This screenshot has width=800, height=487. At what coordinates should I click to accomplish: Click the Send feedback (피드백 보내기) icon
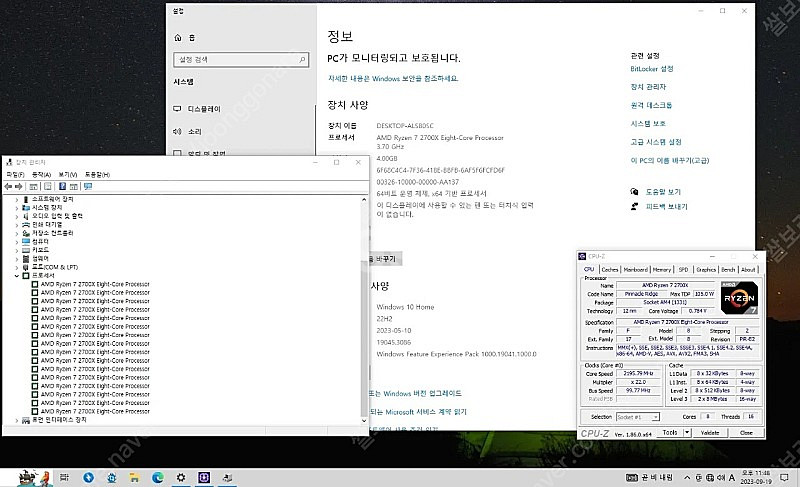pyautogui.click(x=634, y=207)
